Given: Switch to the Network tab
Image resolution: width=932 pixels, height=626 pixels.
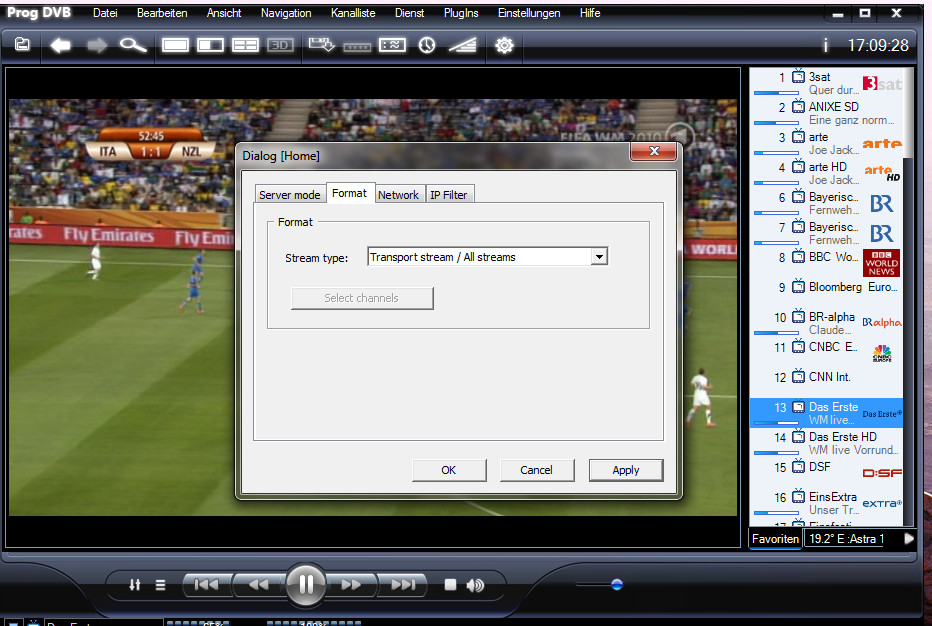Looking at the screenshot, I should 398,194.
